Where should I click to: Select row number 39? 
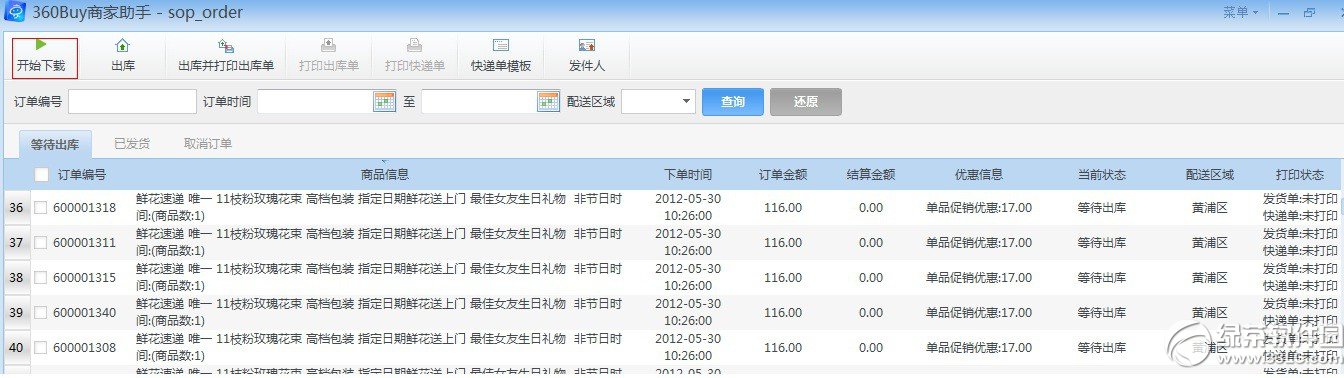click(16, 313)
